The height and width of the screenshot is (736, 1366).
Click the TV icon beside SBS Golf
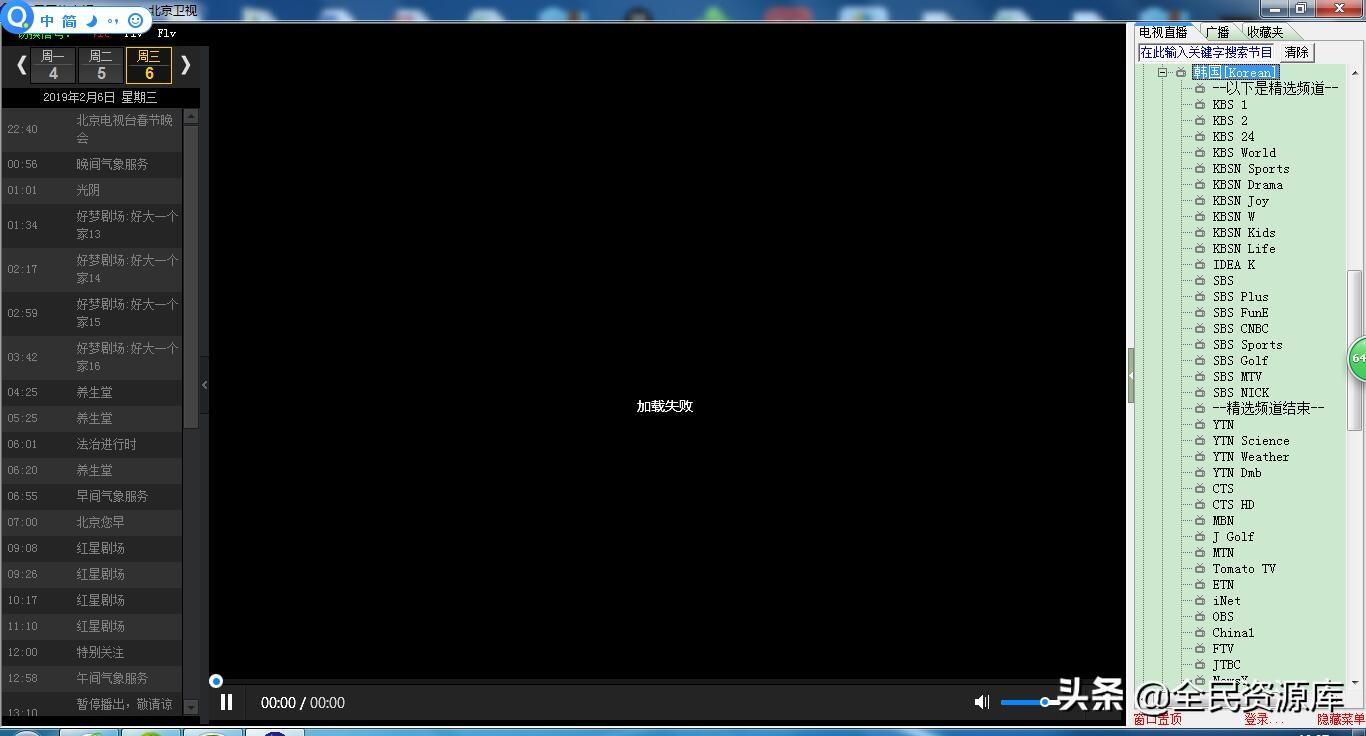[1200, 361]
